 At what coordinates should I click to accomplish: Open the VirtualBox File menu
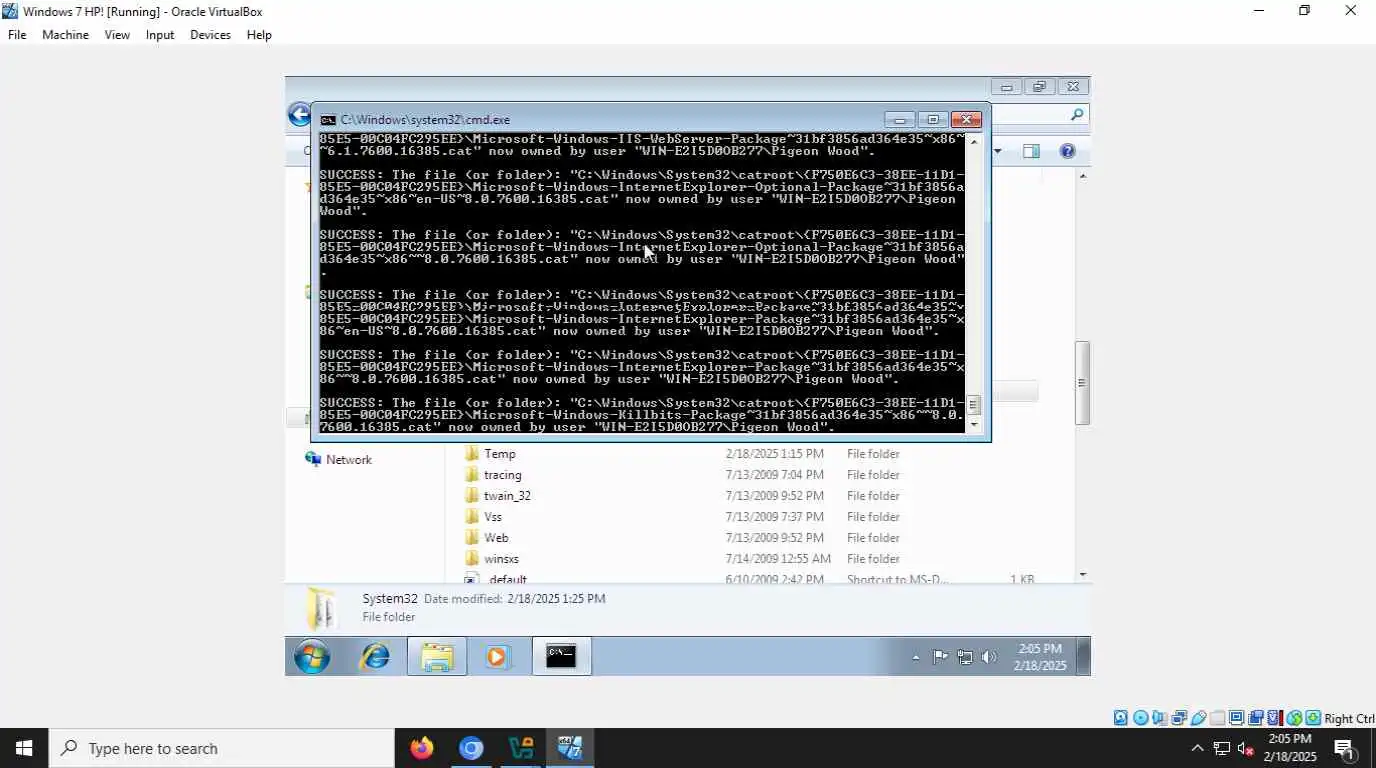click(x=17, y=35)
